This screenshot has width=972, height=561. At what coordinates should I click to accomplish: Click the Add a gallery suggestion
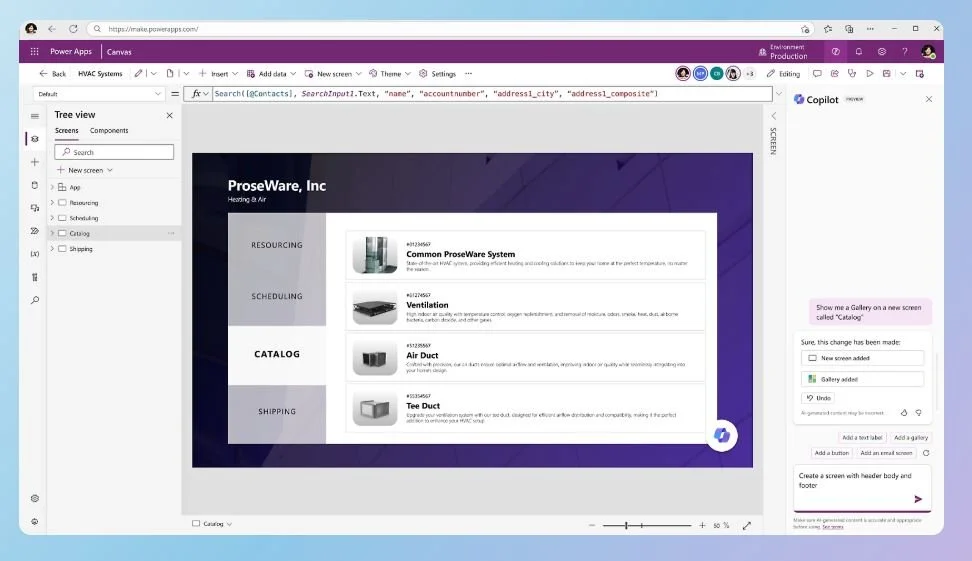click(x=911, y=438)
